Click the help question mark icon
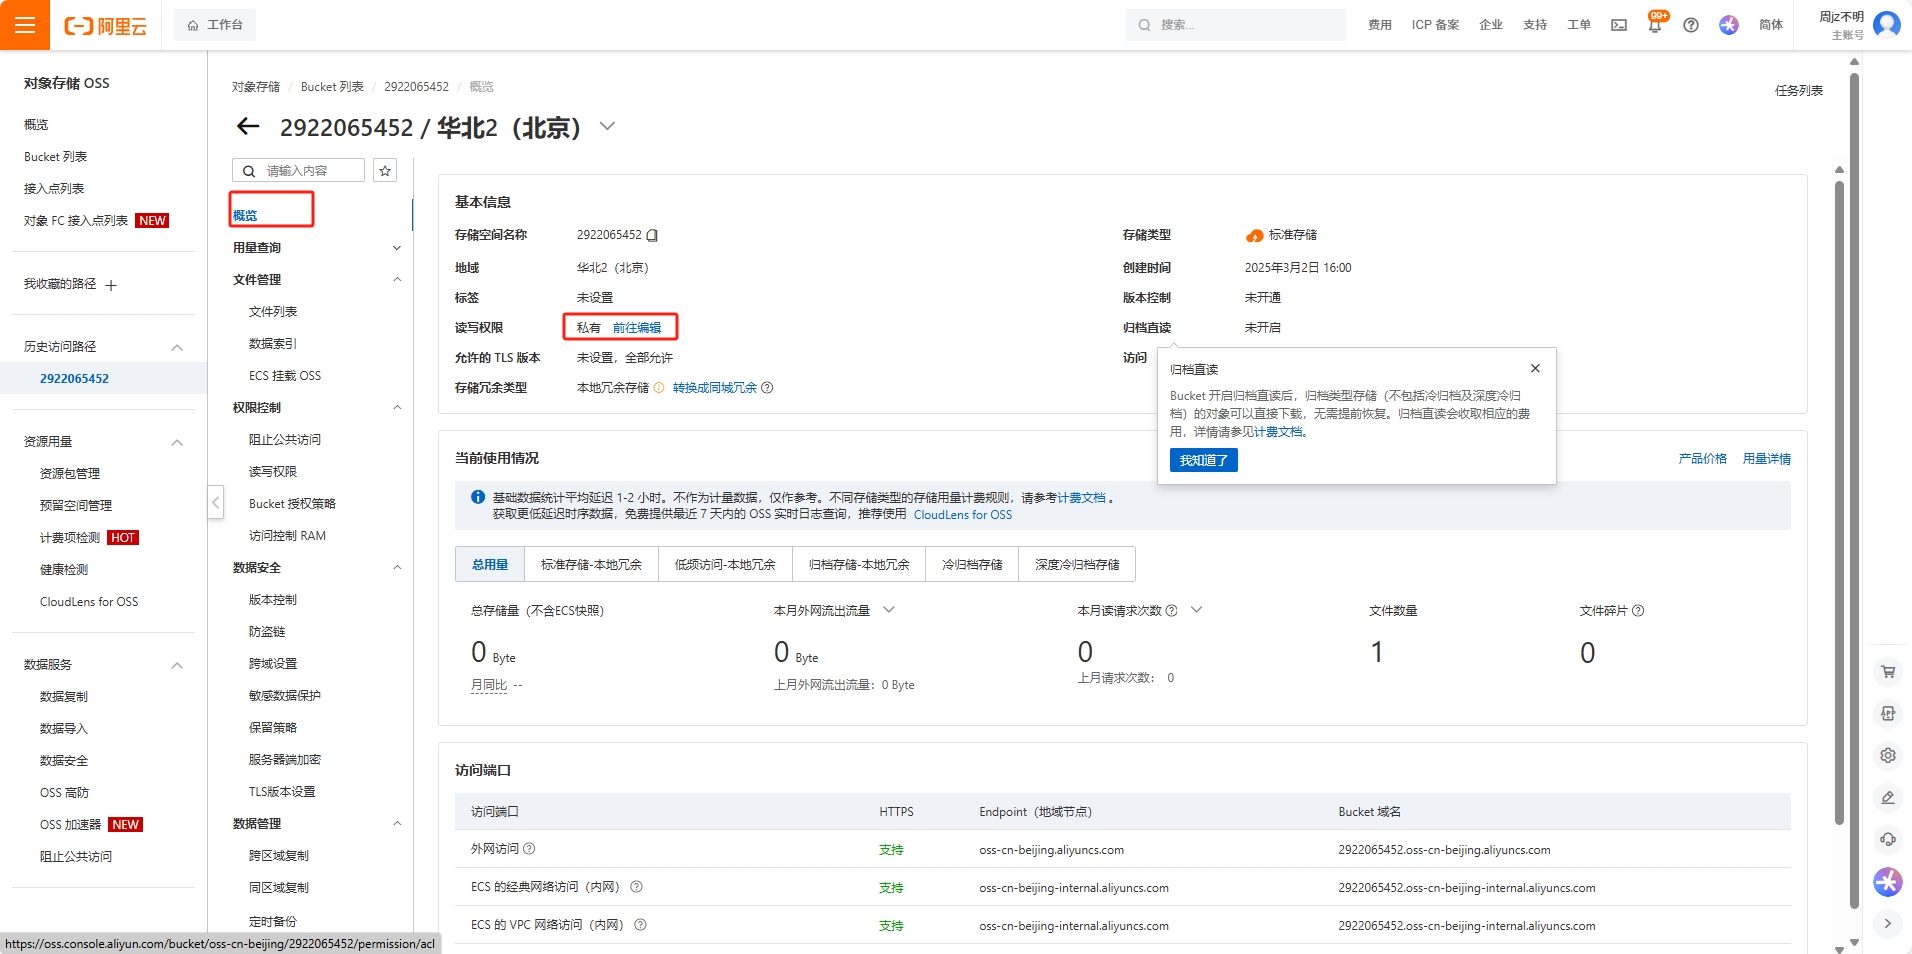Image resolution: width=1912 pixels, height=954 pixels. pyautogui.click(x=1690, y=25)
